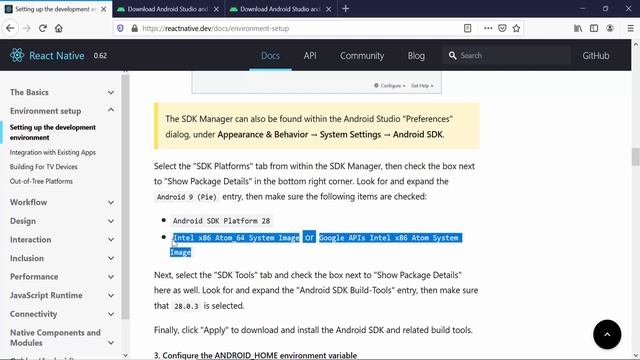Open the Firefox hamburger menu
Viewport: 640px width, 360px height.
630,28
